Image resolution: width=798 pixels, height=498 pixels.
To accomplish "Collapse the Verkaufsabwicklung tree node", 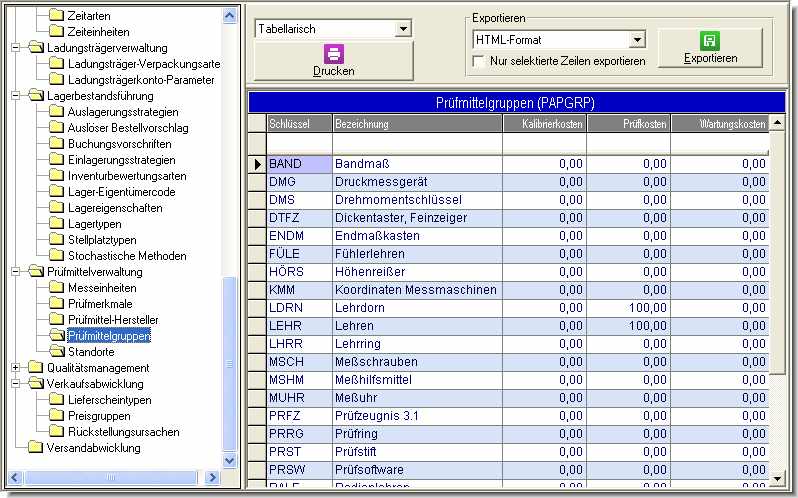I will [16, 384].
